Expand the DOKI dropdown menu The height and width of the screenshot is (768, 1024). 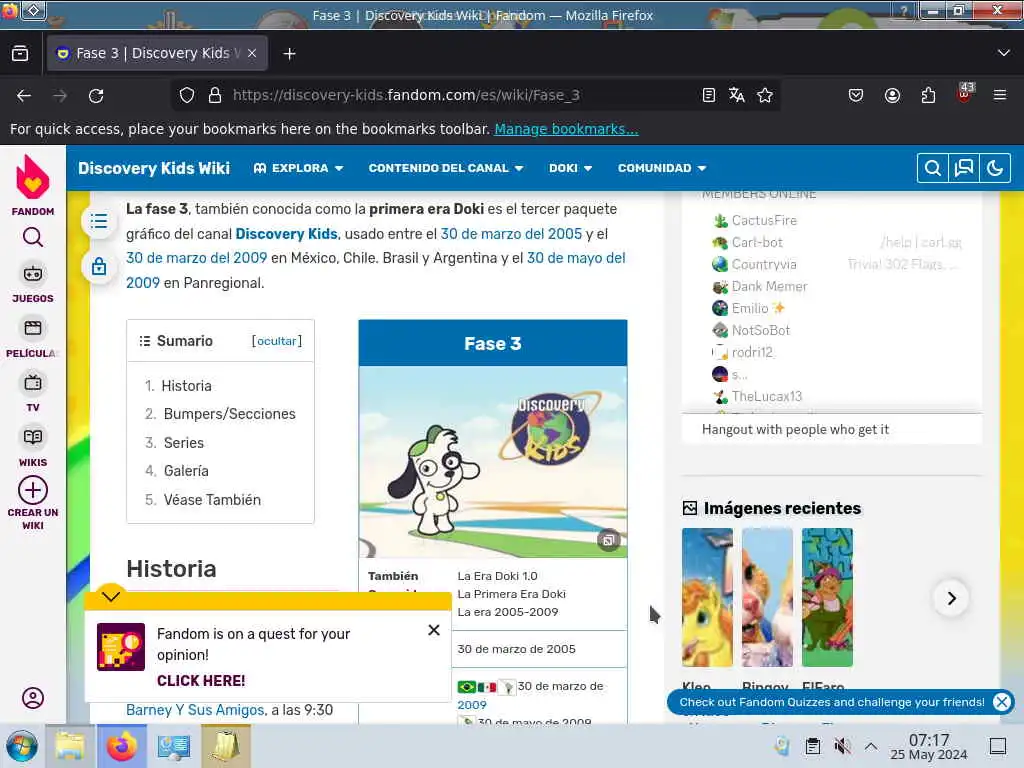[571, 168]
